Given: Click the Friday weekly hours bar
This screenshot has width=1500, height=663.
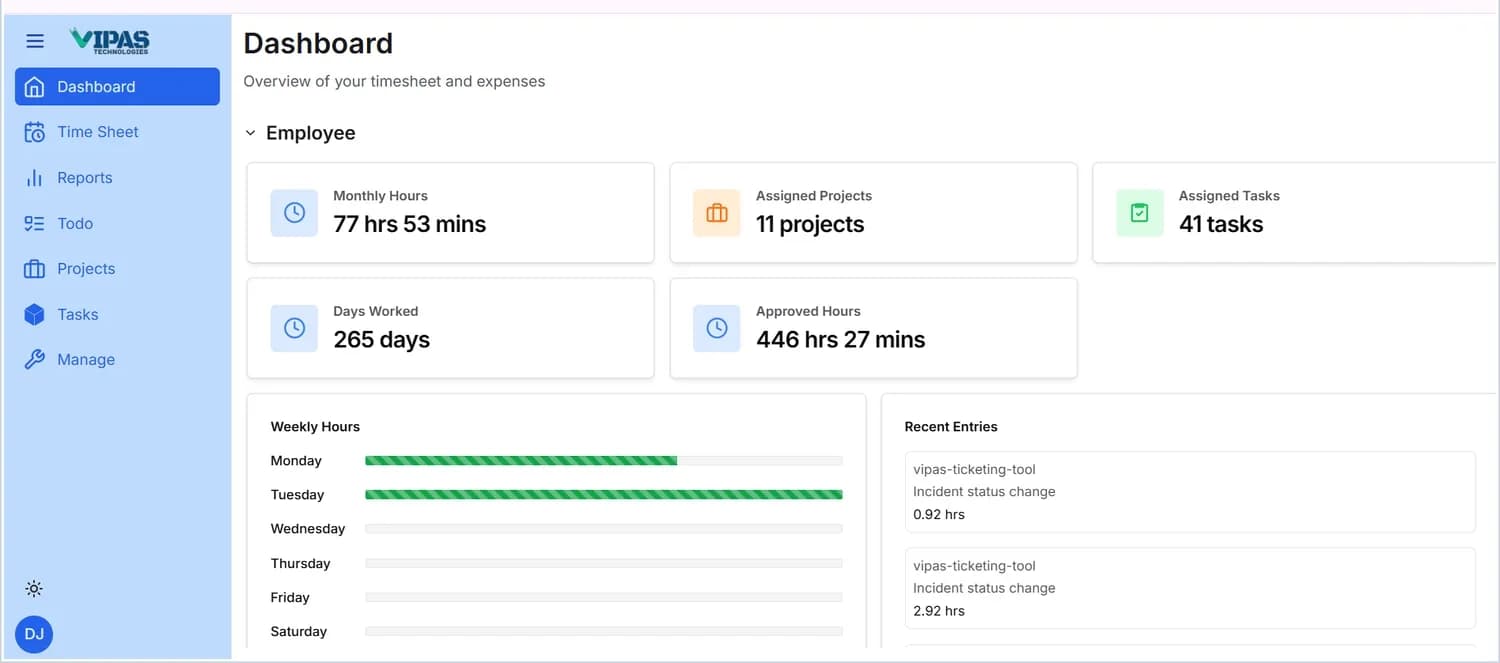Looking at the screenshot, I should 604,598.
